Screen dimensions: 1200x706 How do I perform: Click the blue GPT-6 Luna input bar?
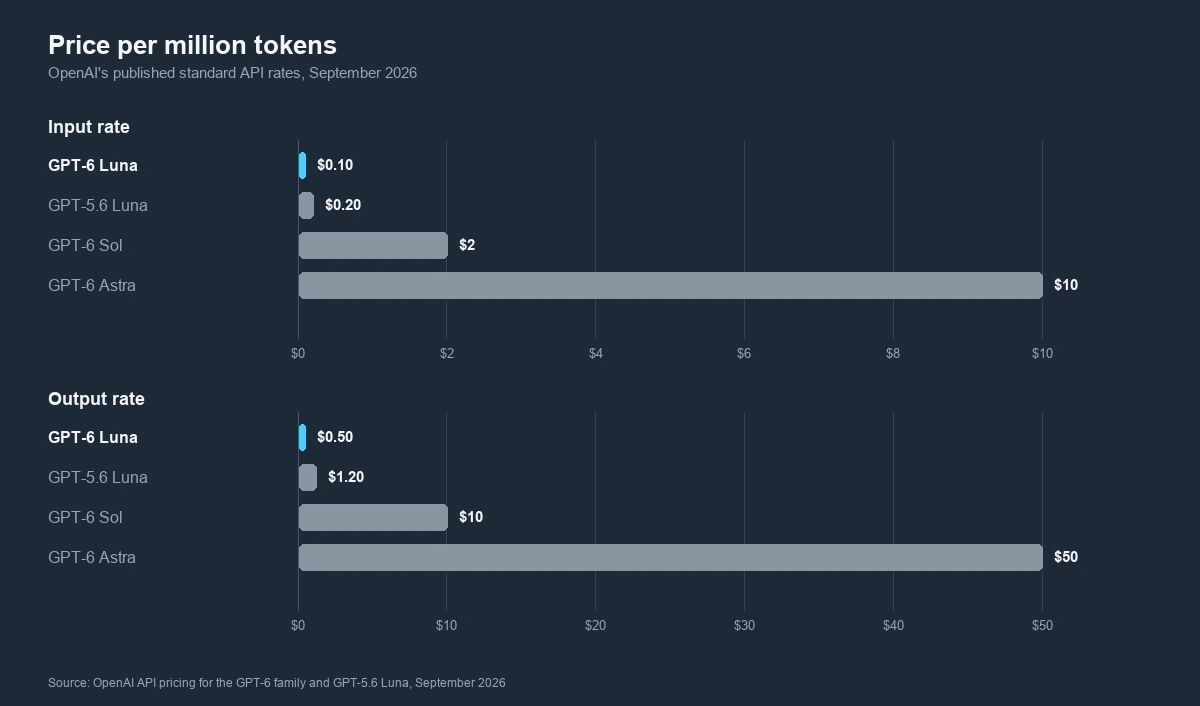click(302, 165)
